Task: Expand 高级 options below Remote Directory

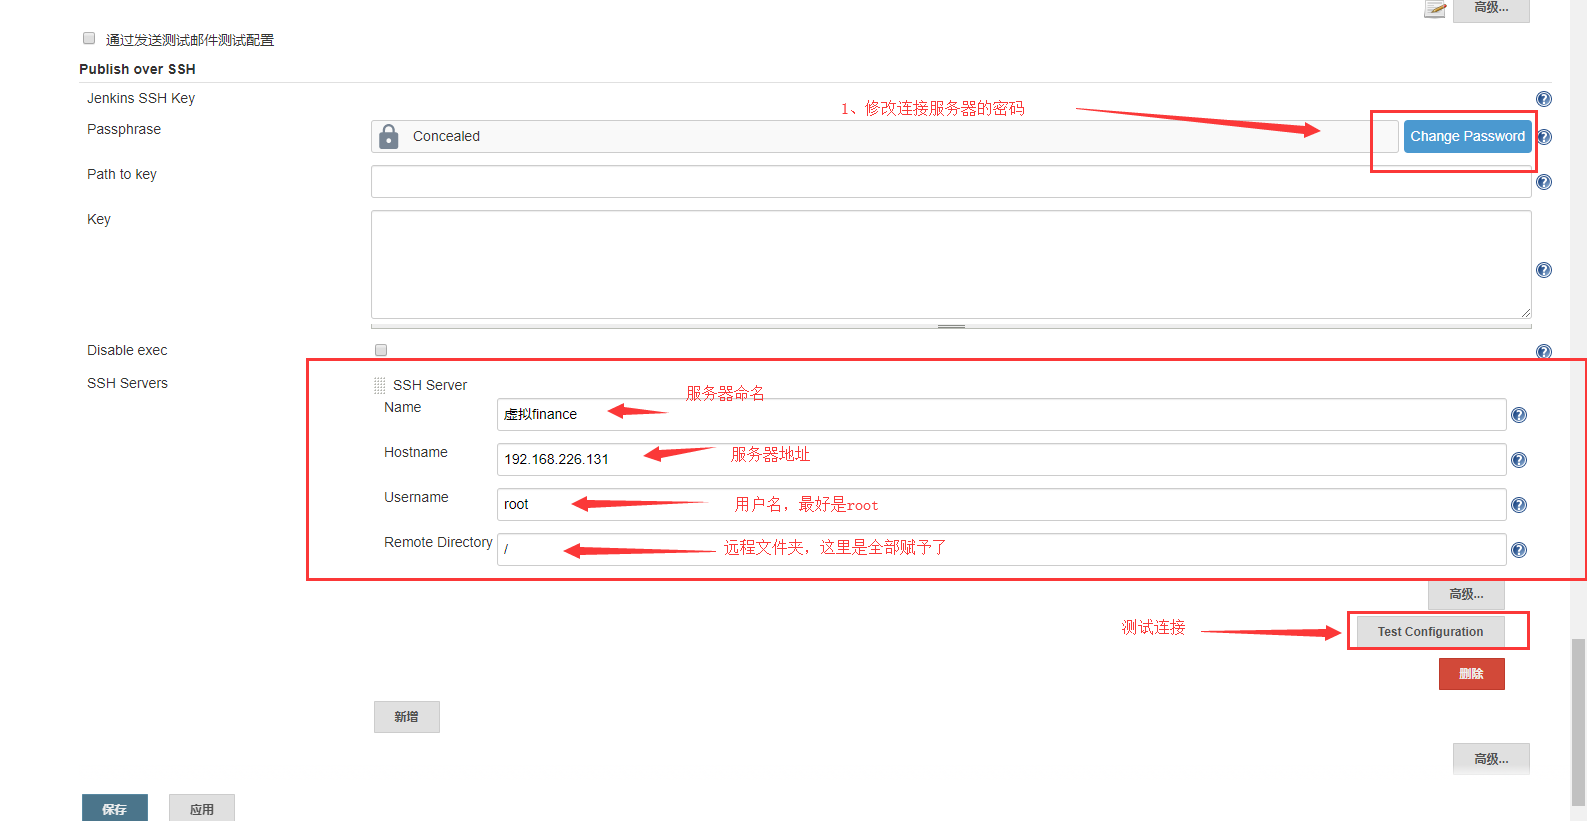Action: tap(1465, 594)
